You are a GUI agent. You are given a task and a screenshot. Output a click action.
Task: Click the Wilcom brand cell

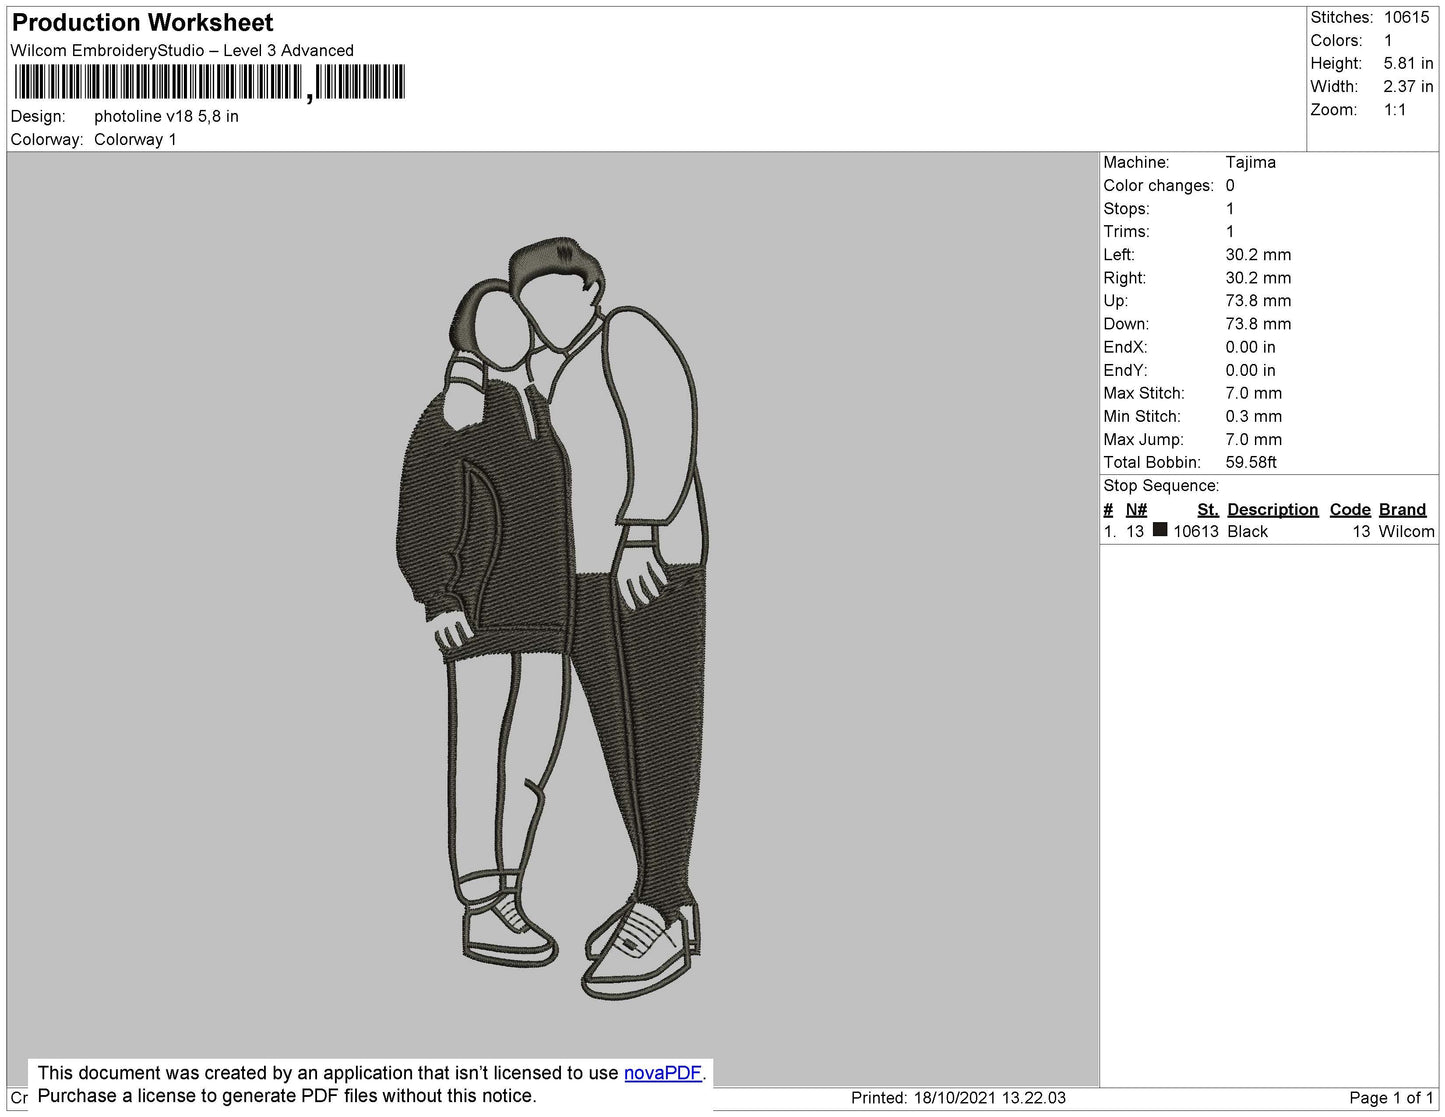(1406, 531)
